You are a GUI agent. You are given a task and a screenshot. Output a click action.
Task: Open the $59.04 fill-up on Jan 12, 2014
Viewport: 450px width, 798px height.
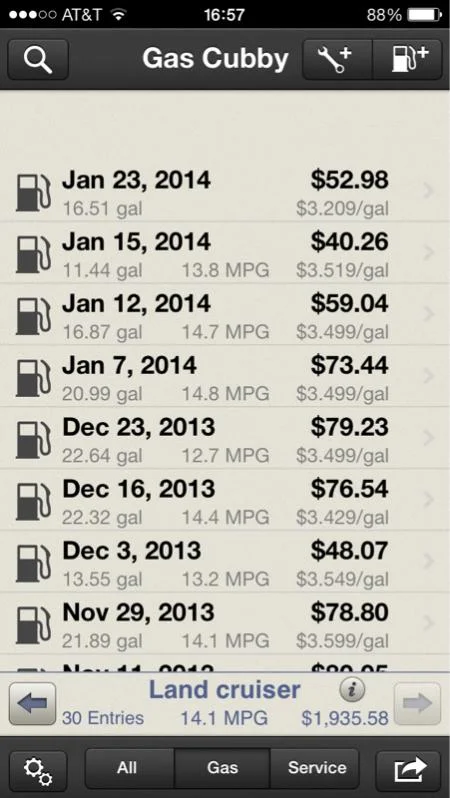[225, 315]
